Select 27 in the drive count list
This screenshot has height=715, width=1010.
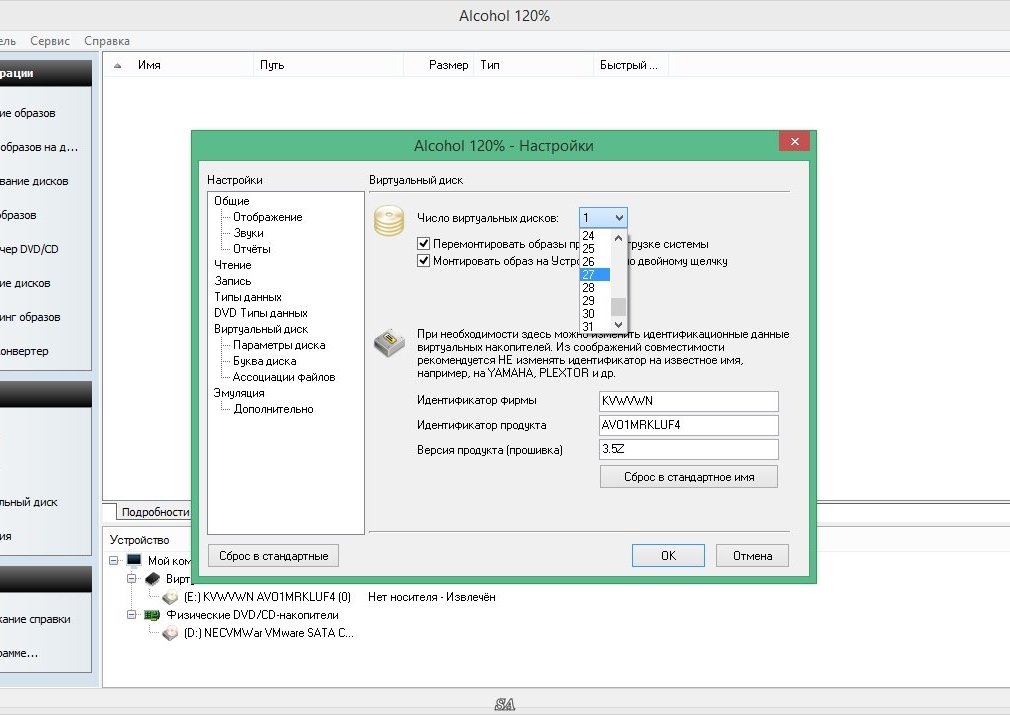pyautogui.click(x=595, y=274)
